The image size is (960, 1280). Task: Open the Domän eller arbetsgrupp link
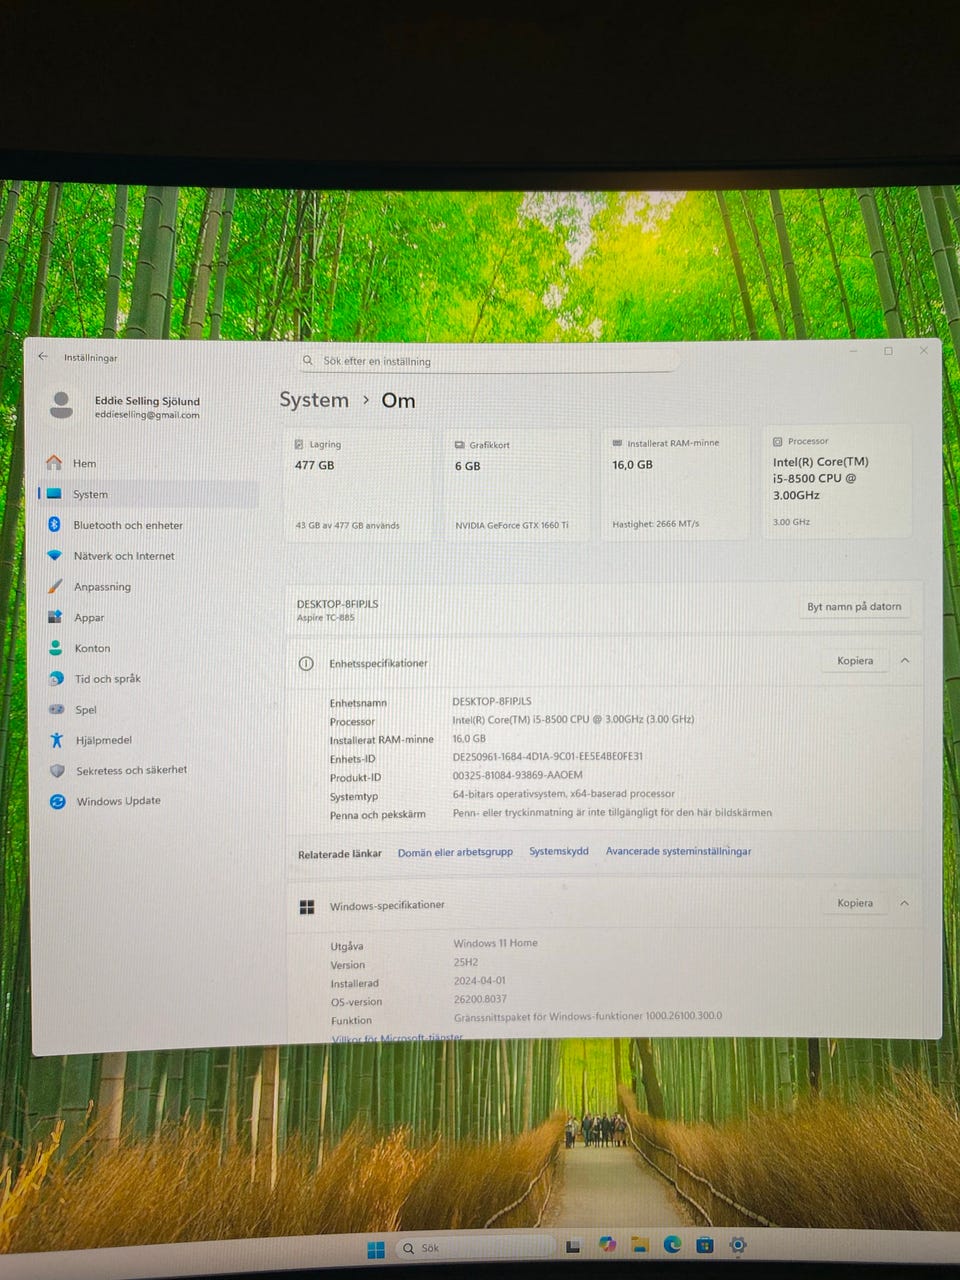(x=455, y=852)
